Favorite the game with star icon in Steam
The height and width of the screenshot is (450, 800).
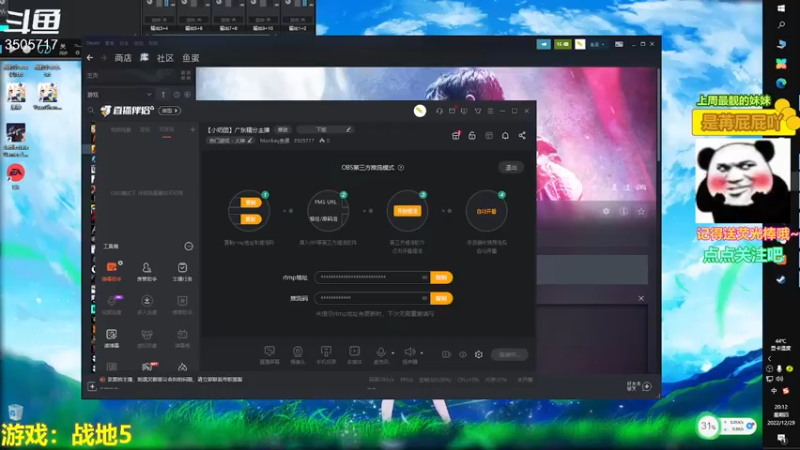coord(641,211)
